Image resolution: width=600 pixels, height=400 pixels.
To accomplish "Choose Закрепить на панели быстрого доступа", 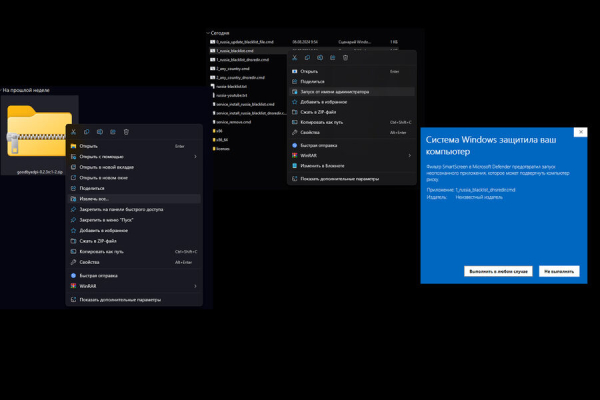I will (134, 209).
